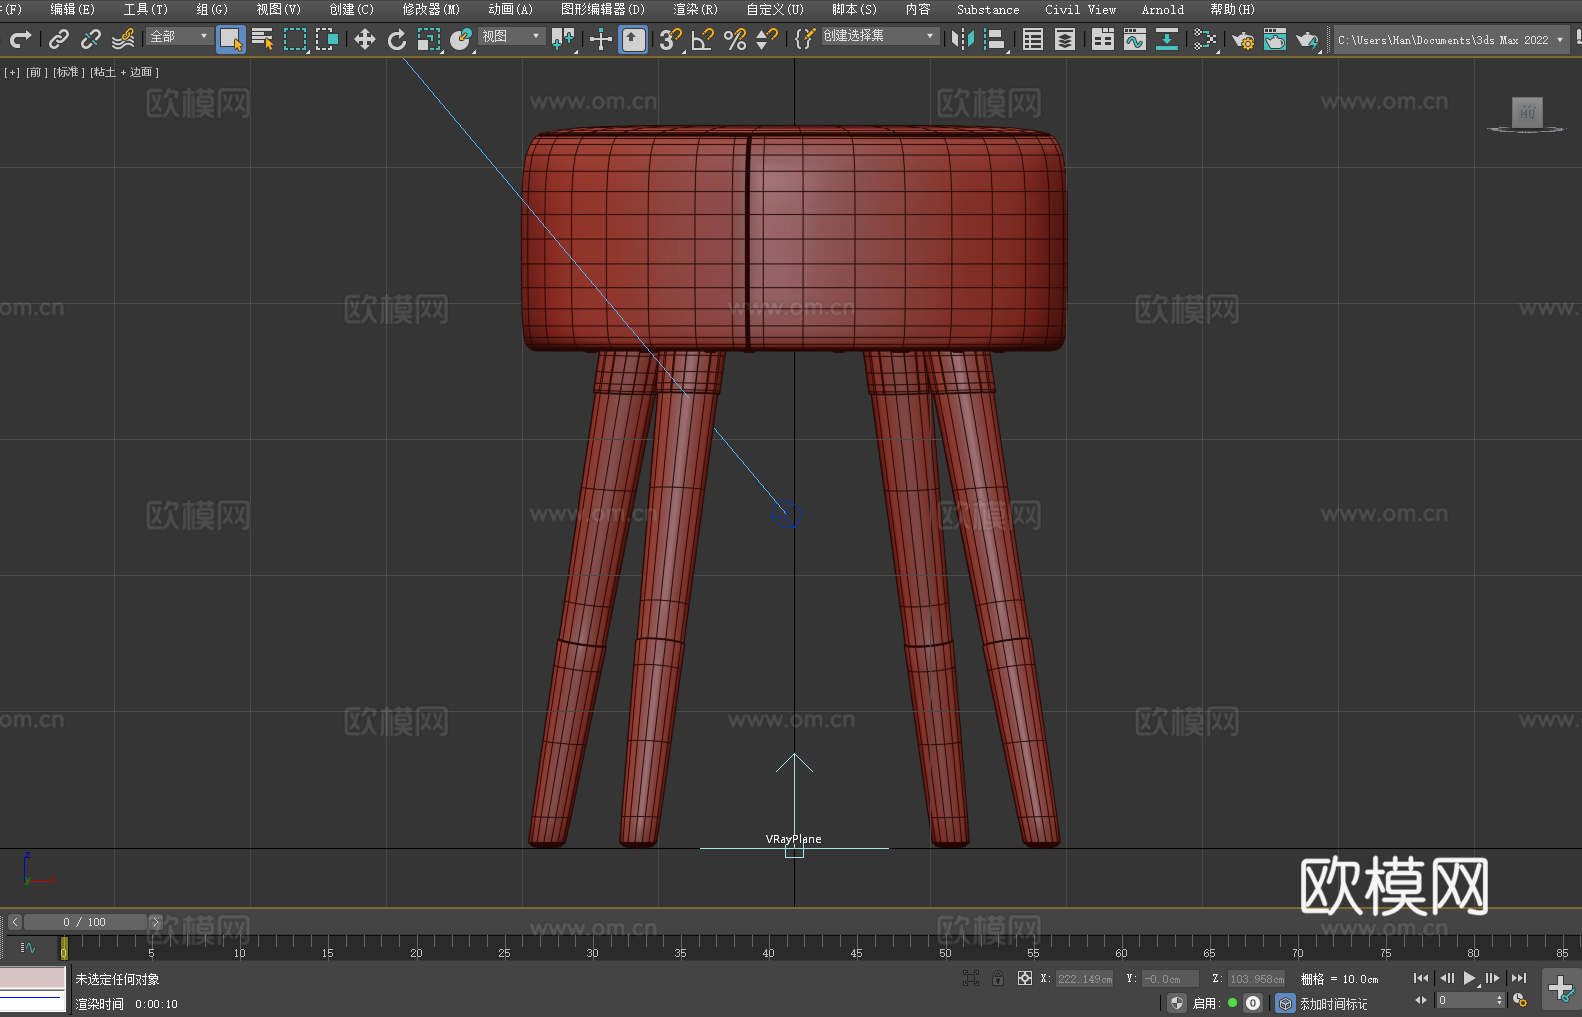Image resolution: width=1582 pixels, height=1017 pixels.
Task: Toggle Isolate Selection icon in status bar
Action: click(x=970, y=978)
